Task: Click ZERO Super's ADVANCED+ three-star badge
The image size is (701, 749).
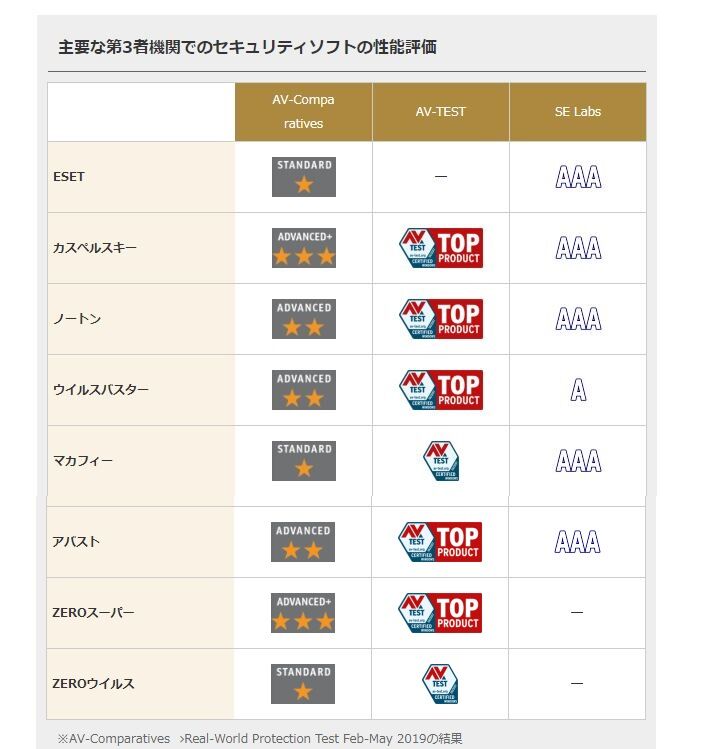Action: pos(303,613)
